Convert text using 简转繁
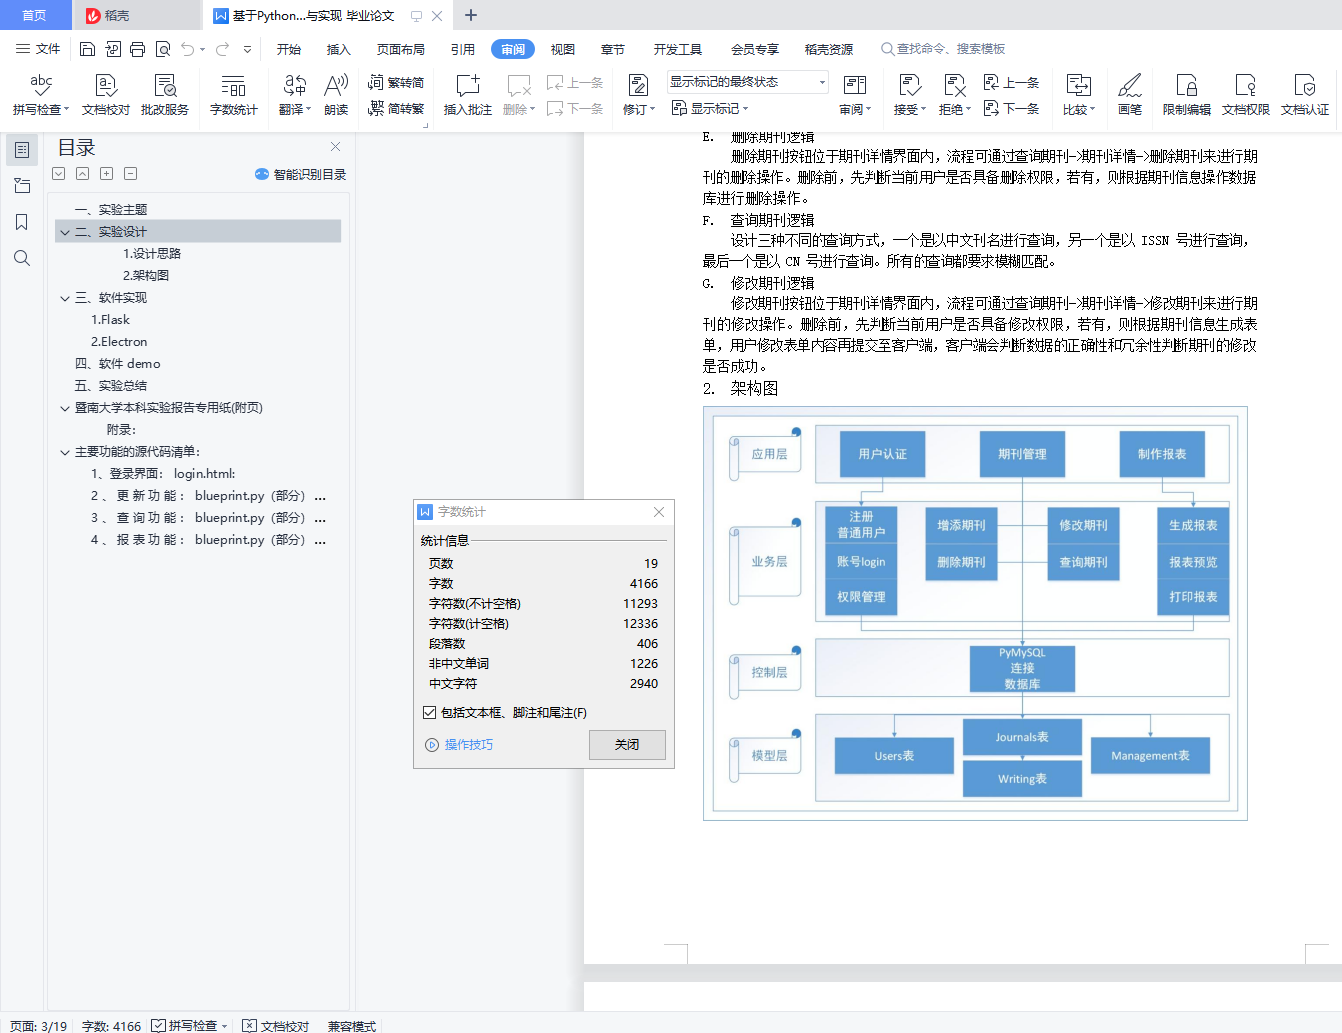The width and height of the screenshot is (1342, 1033). point(396,108)
